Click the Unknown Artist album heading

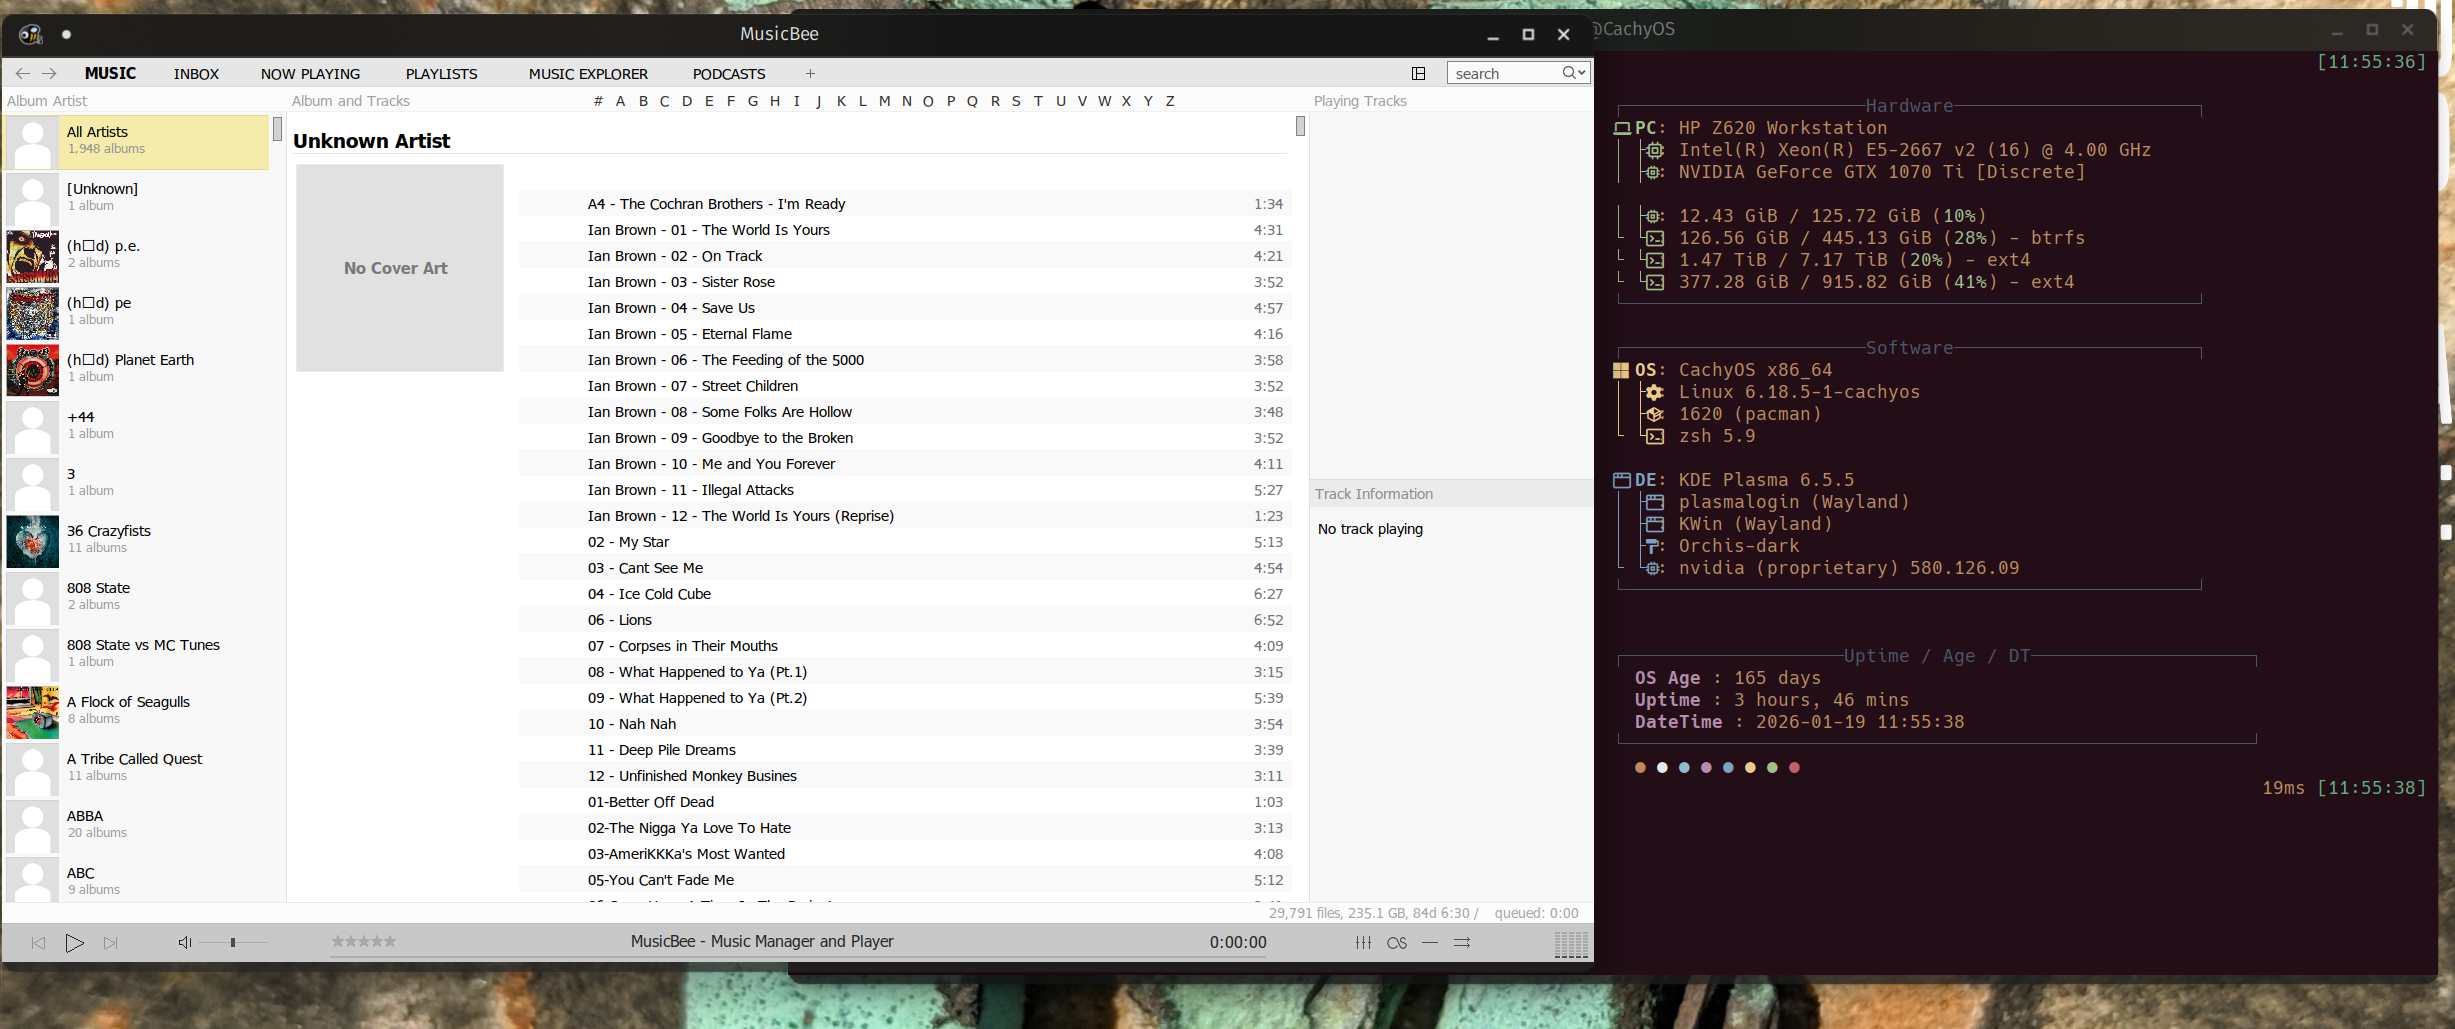371,141
